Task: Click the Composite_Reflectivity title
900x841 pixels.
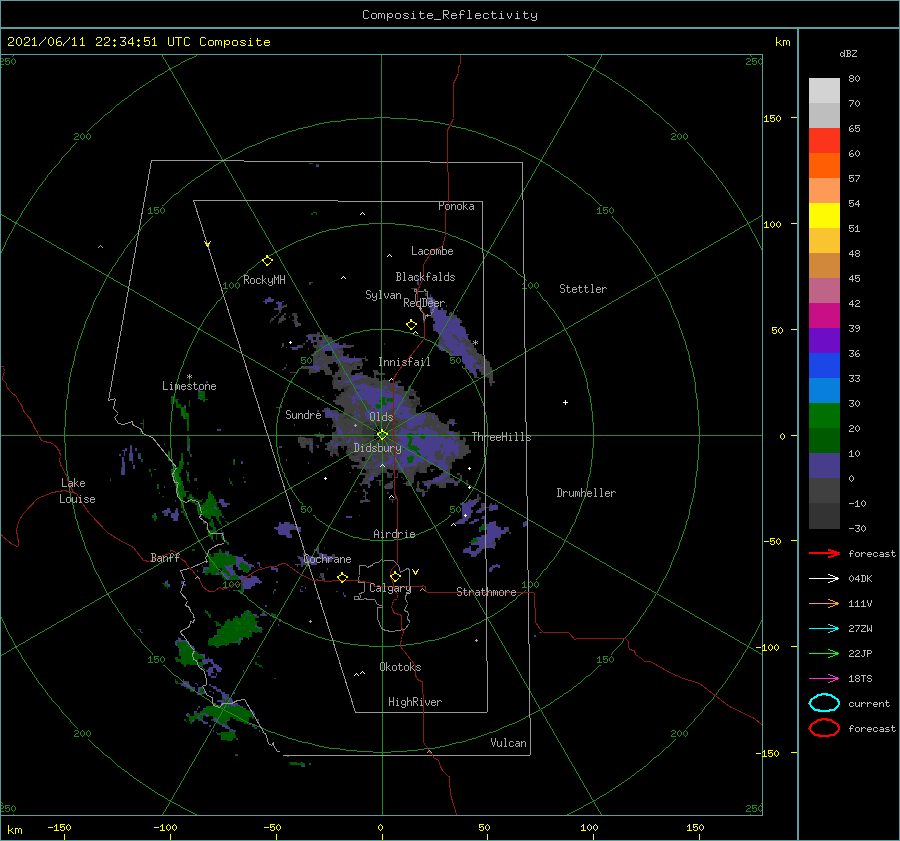Action: [x=450, y=15]
